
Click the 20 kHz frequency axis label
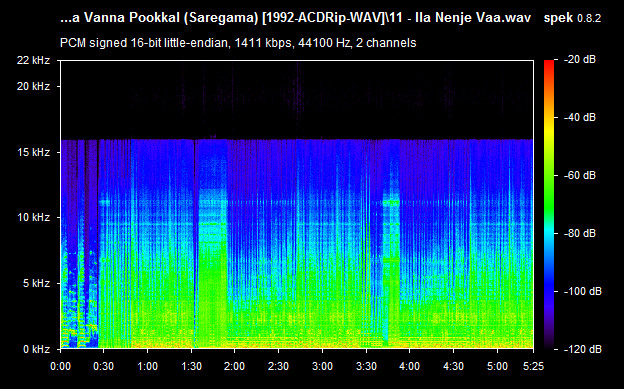pyautogui.click(x=33, y=86)
